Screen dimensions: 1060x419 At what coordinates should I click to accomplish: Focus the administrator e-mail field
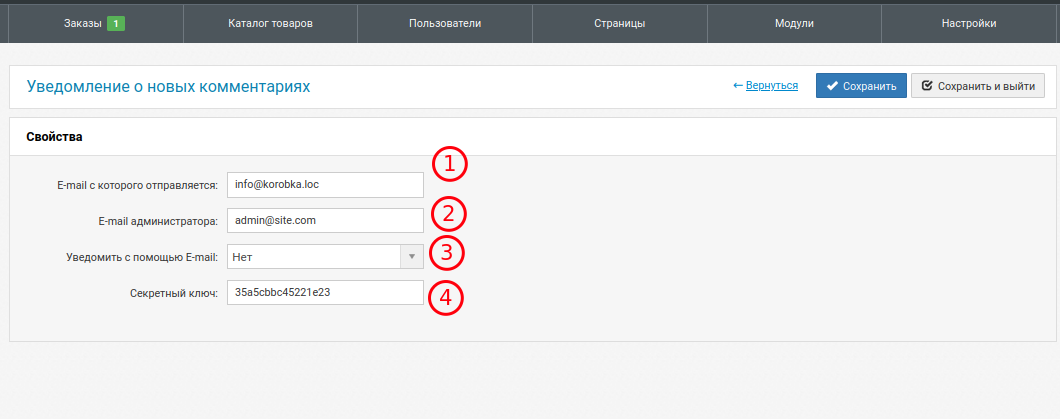point(325,220)
